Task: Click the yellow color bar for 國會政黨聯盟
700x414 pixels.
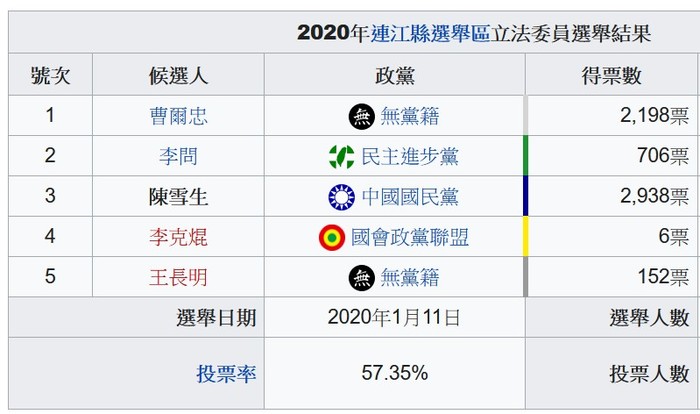Action: (525, 237)
